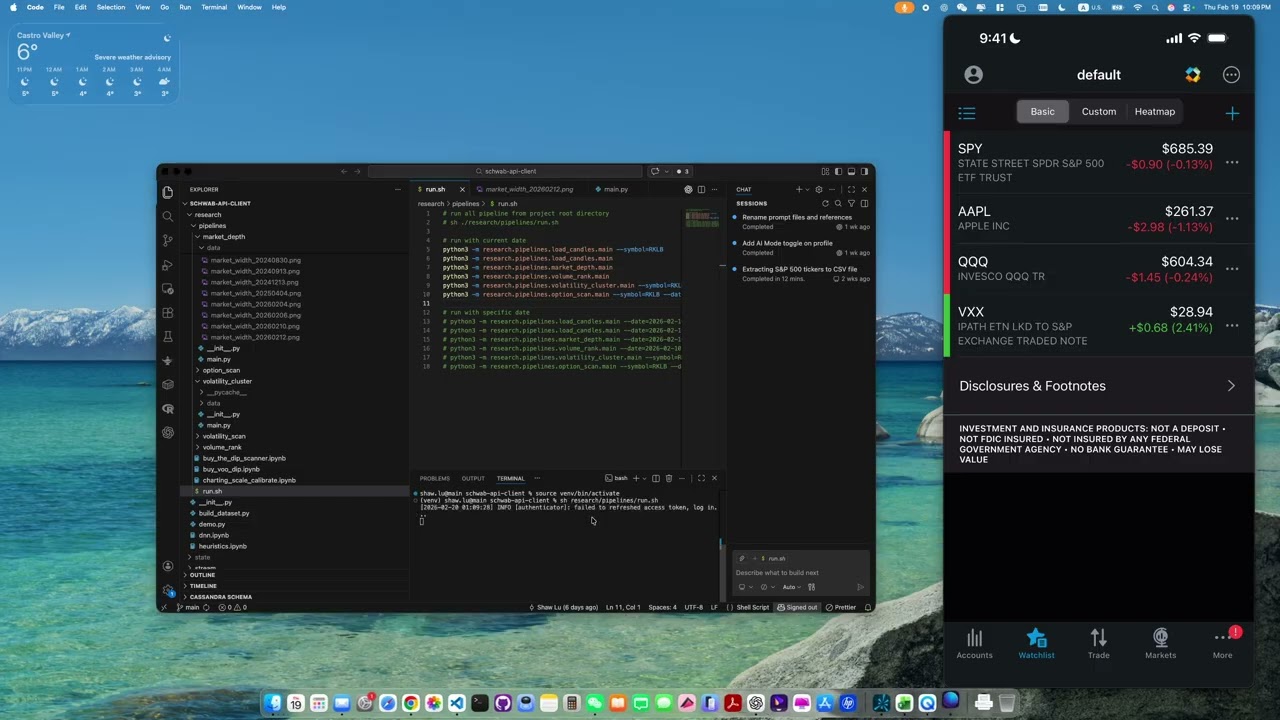Select the Heatmap watchlist view
Screen dimensions: 1280x720
click(1154, 112)
